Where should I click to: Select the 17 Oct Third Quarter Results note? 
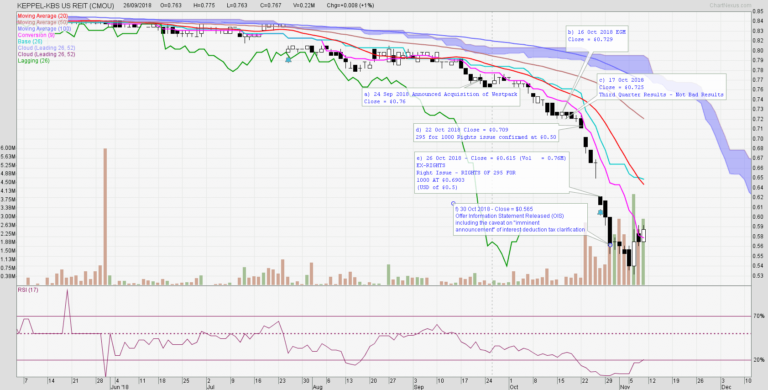(661, 87)
